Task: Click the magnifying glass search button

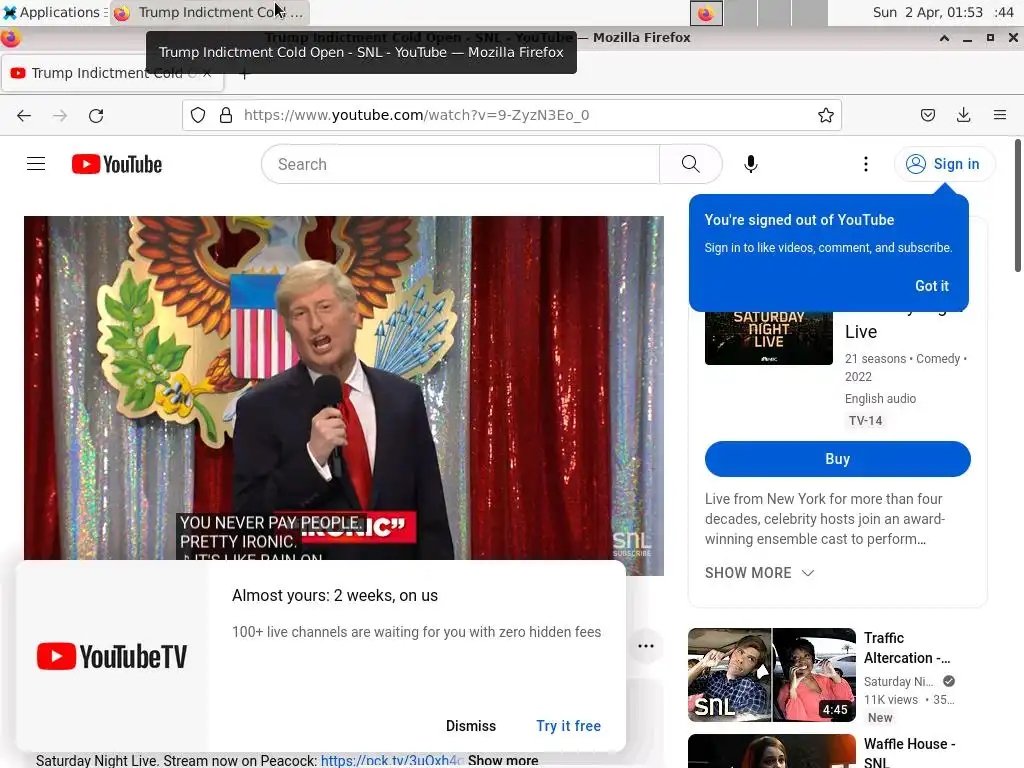Action: coord(690,164)
